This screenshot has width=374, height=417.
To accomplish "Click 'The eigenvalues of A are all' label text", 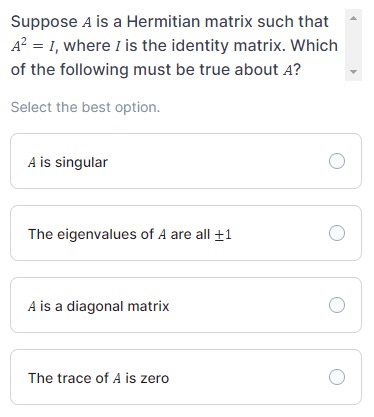I will click(119, 234).
